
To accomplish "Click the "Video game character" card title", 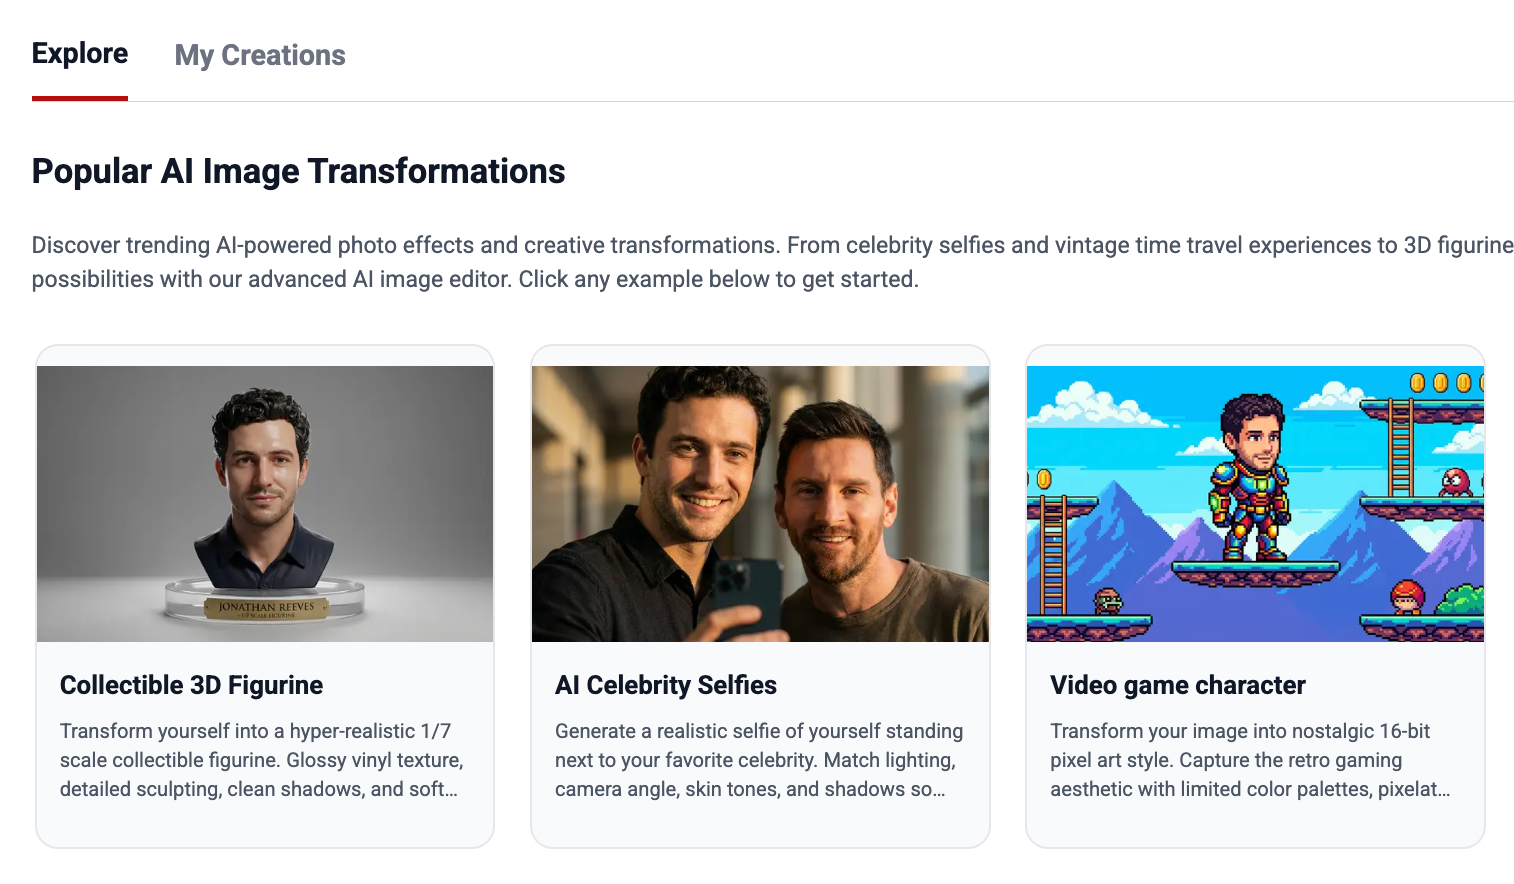I will (1178, 685).
